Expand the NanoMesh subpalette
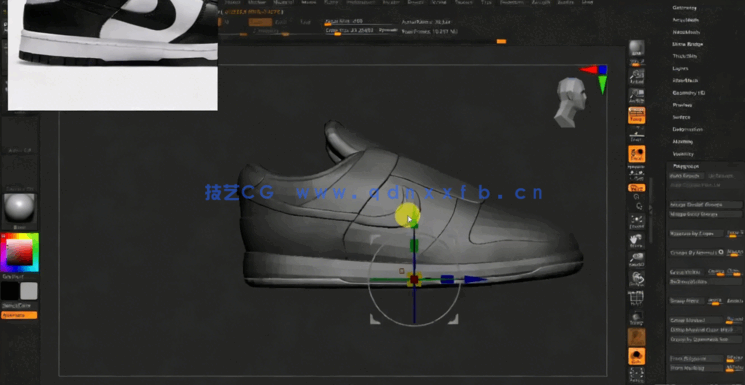The image size is (745, 385). click(686, 32)
